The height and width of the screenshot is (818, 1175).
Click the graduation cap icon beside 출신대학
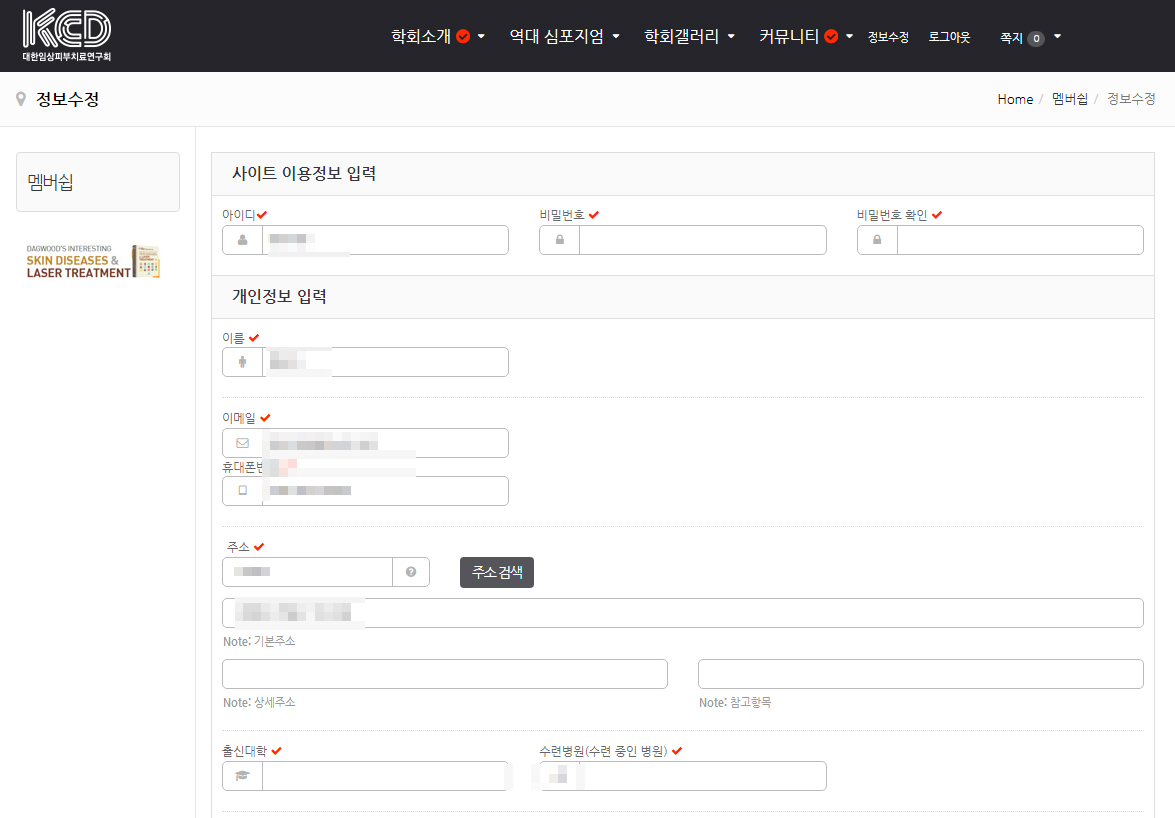(x=242, y=776)
